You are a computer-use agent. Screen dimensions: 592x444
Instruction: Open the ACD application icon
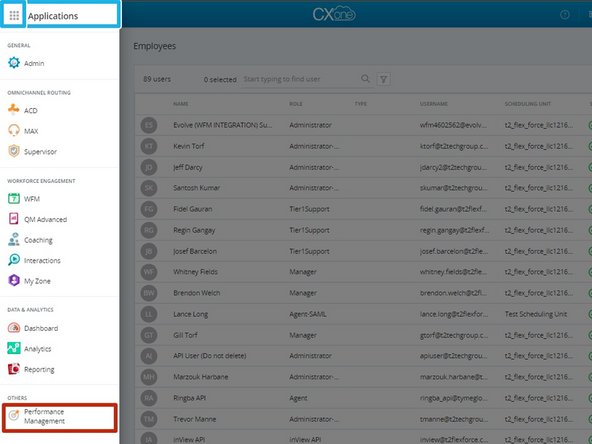[14, 110]
